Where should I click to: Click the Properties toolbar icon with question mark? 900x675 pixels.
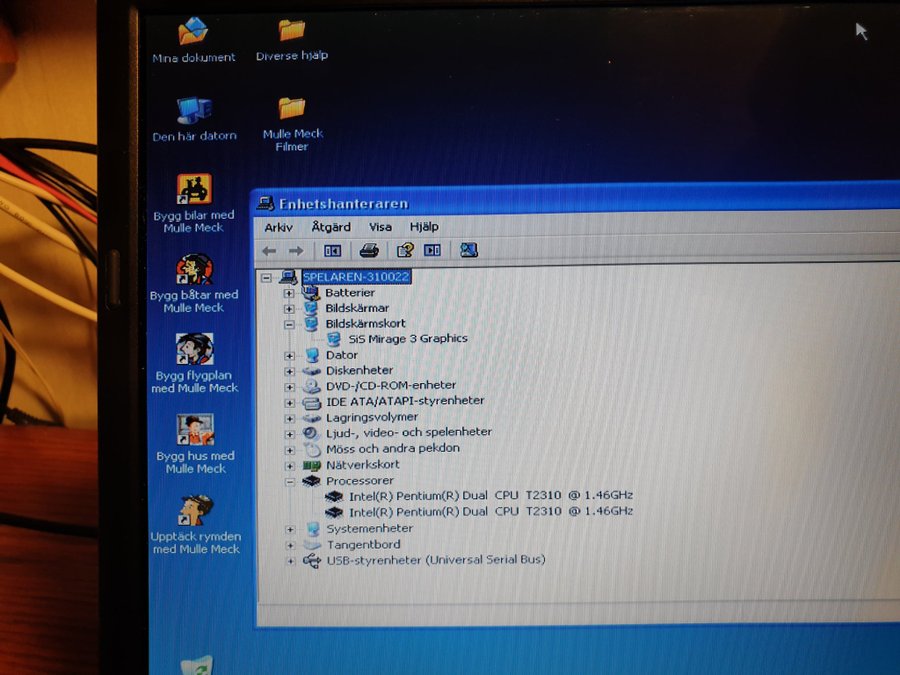click(x=405, y=250)
